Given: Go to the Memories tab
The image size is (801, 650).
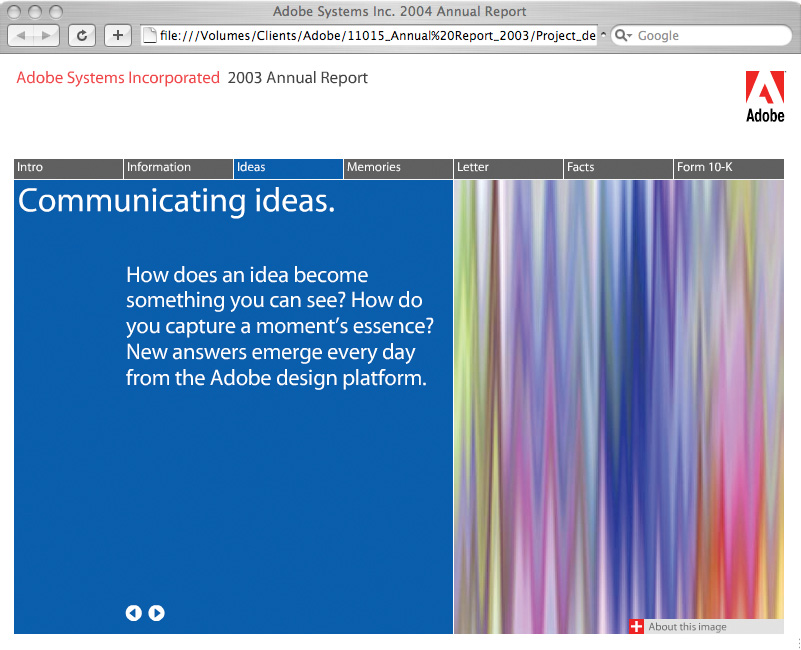Looking at the screenshot, I should pos(398,168).
